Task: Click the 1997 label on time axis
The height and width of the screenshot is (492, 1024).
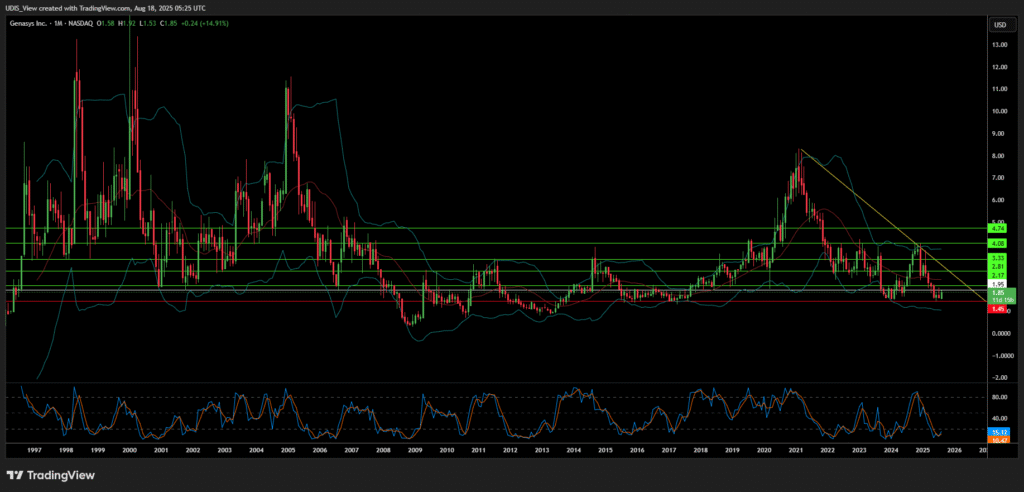Action: [34, 451]
